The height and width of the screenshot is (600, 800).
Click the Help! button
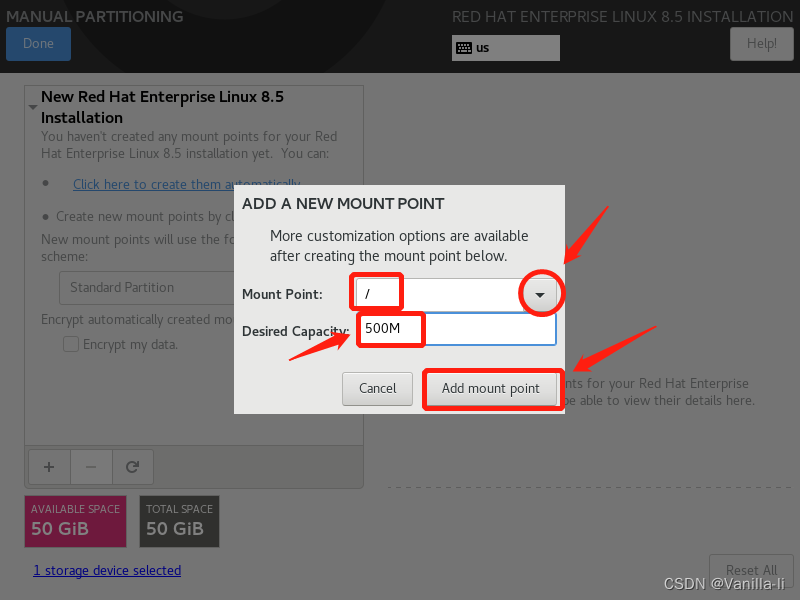click(x=761, y=44)
